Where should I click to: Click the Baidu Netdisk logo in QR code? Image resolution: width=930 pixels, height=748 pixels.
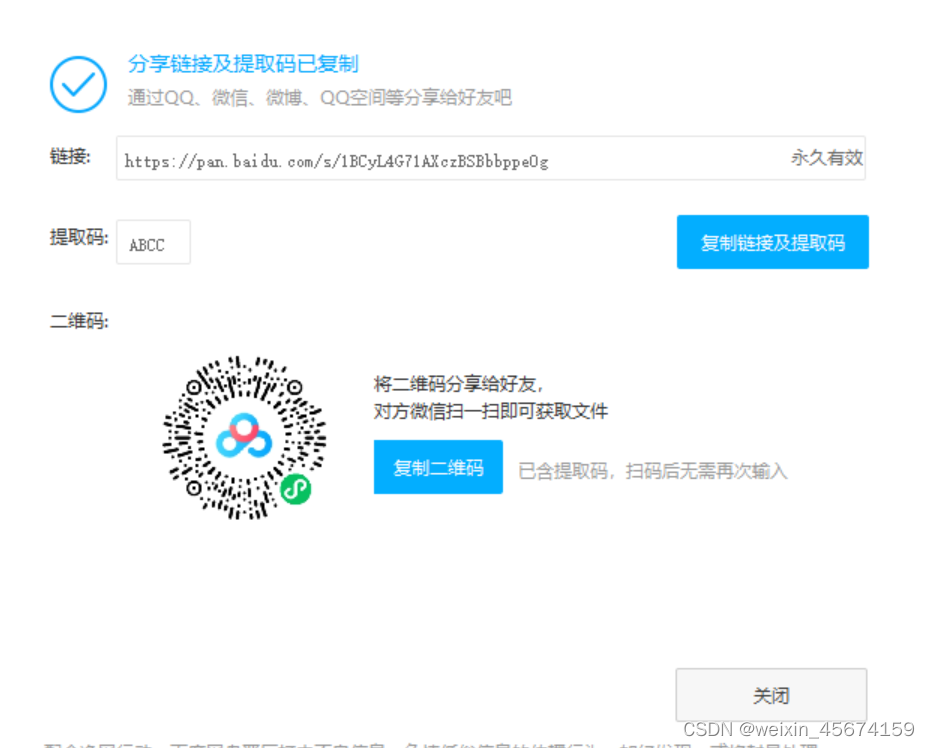coord(244,436)
